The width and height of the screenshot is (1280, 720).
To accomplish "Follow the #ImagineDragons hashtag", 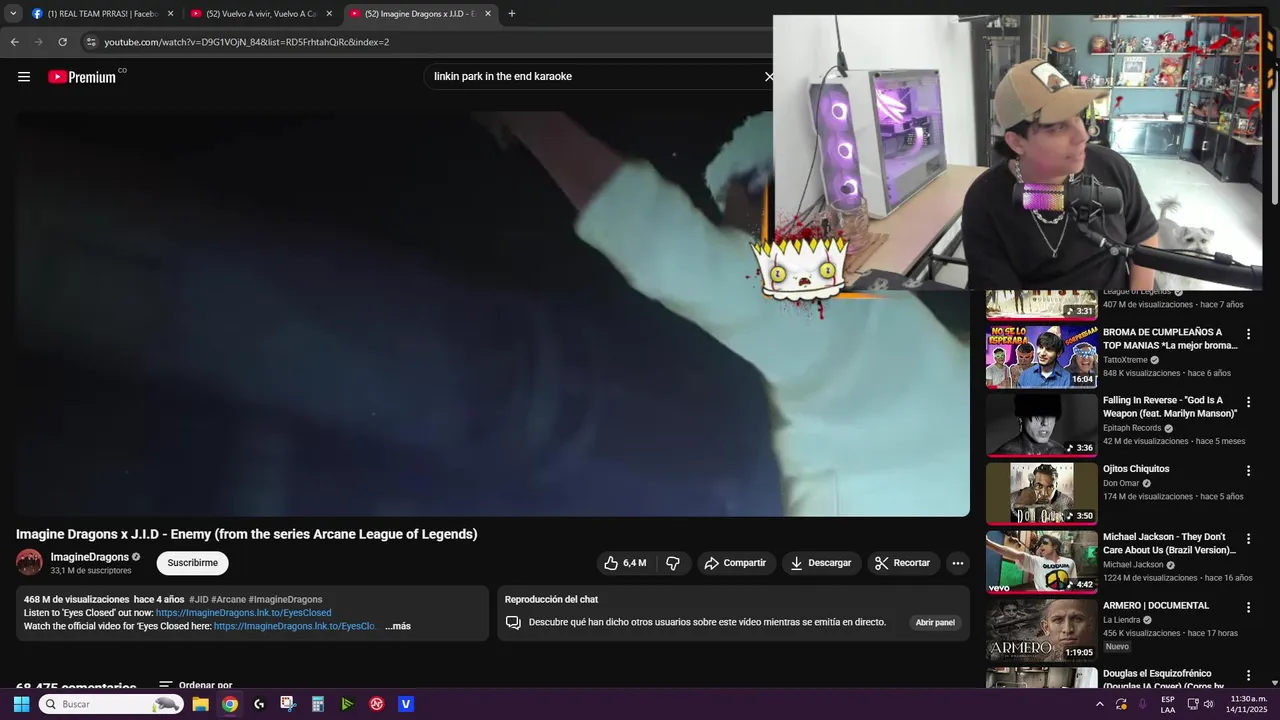I will 285,600.
